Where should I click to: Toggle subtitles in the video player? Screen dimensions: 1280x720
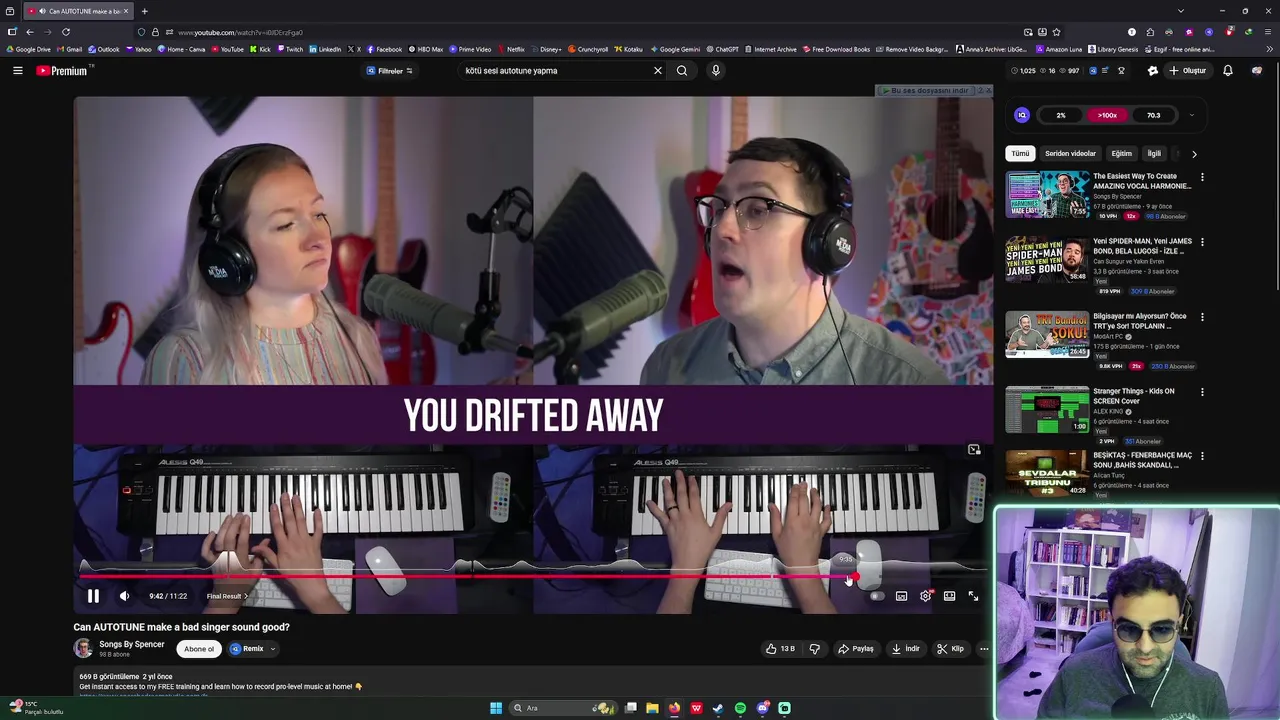point(901,596)
